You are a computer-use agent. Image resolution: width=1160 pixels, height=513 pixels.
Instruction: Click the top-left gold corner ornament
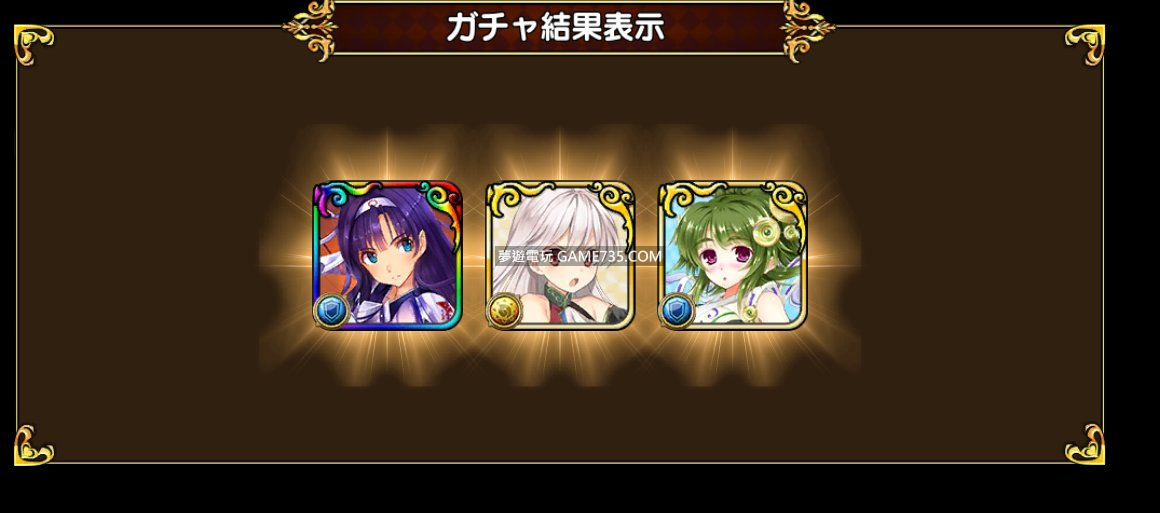click(33, 43)
